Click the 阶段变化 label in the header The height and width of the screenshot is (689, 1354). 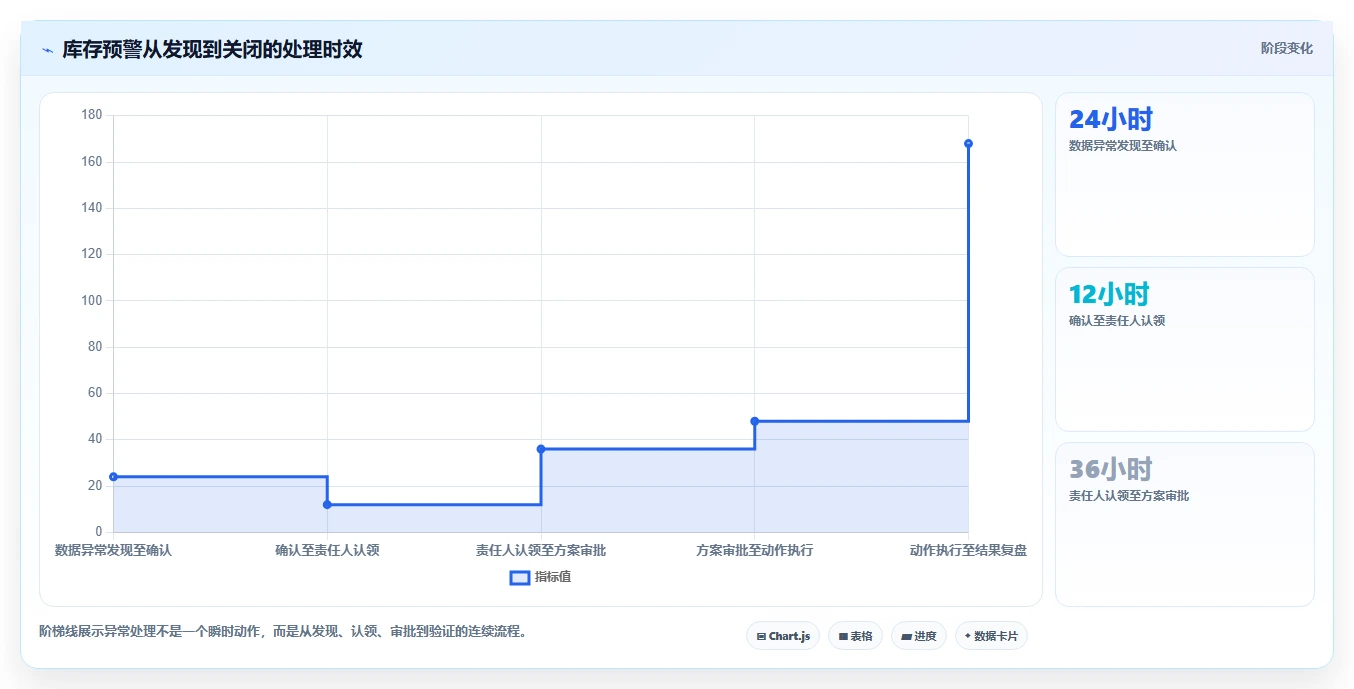[x=1286, y=48]
